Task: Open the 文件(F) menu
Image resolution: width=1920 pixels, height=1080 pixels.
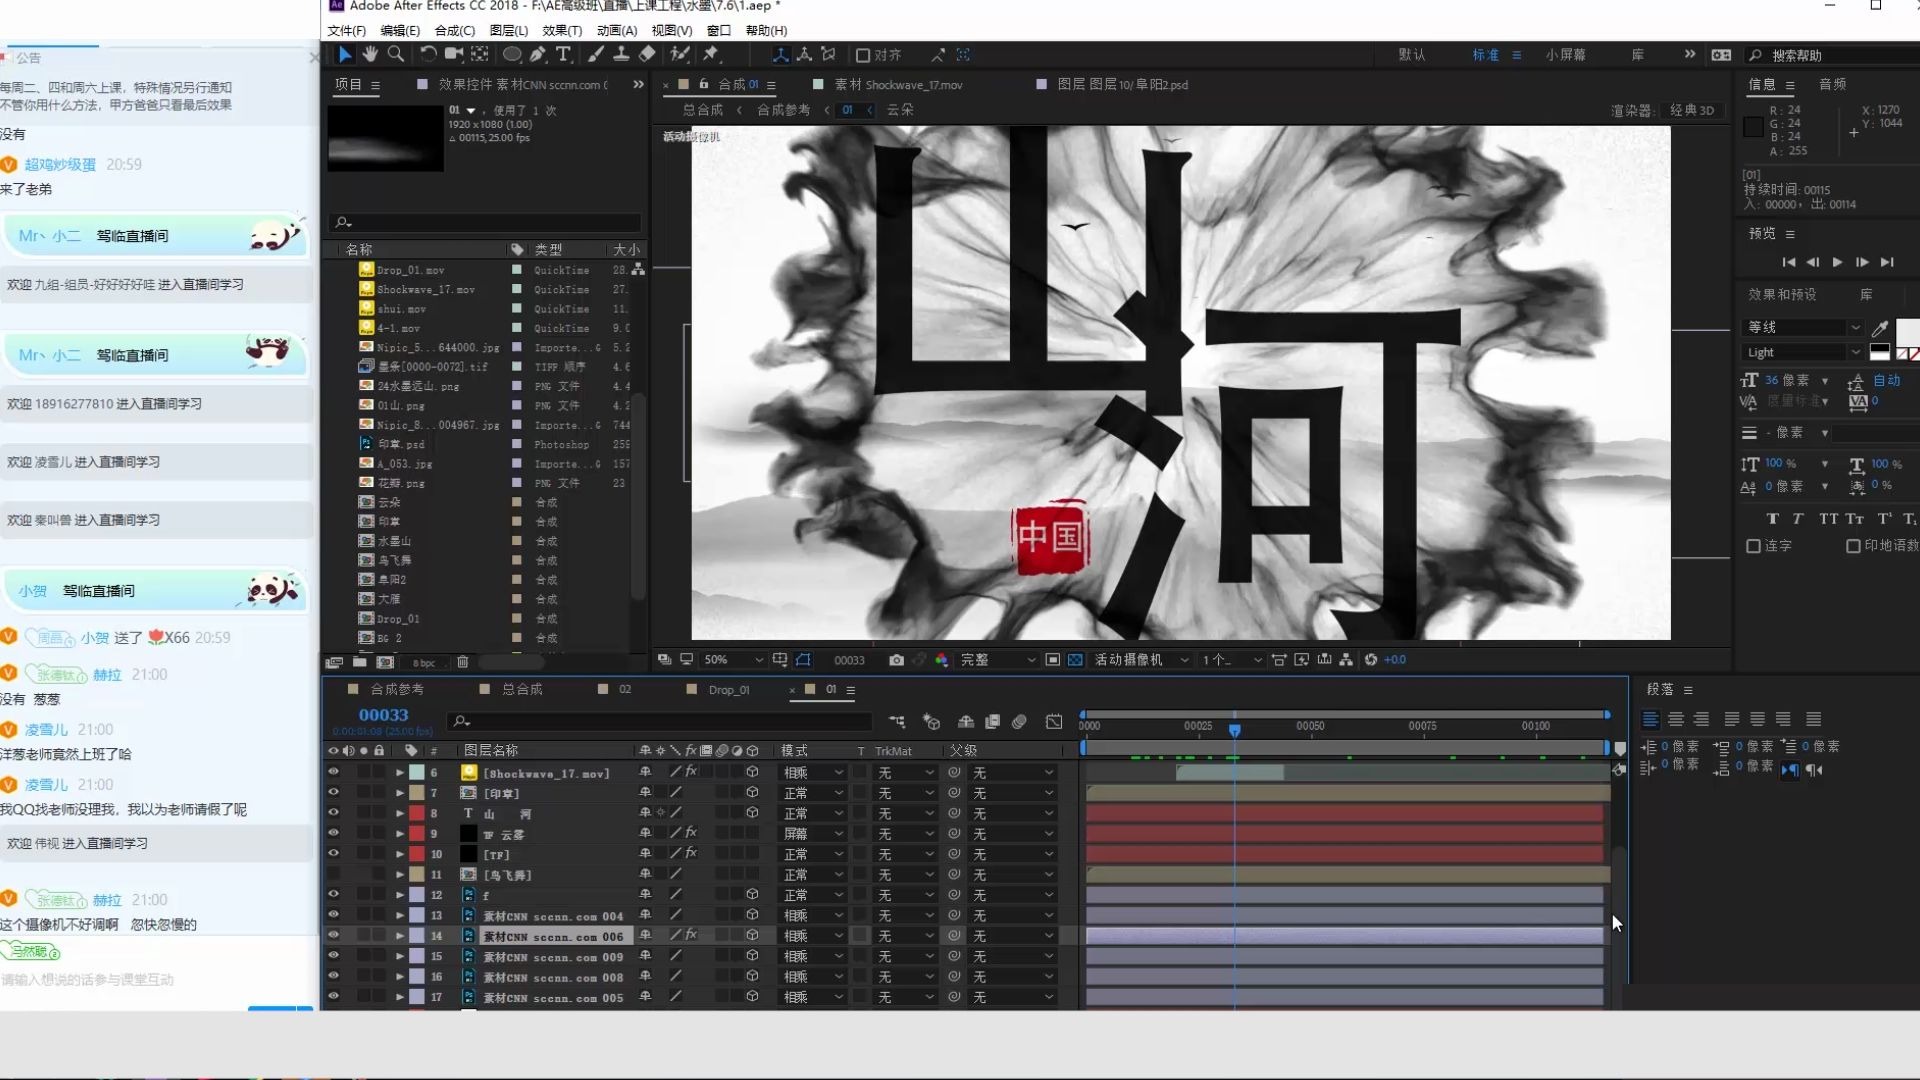Action: (346, 30)
